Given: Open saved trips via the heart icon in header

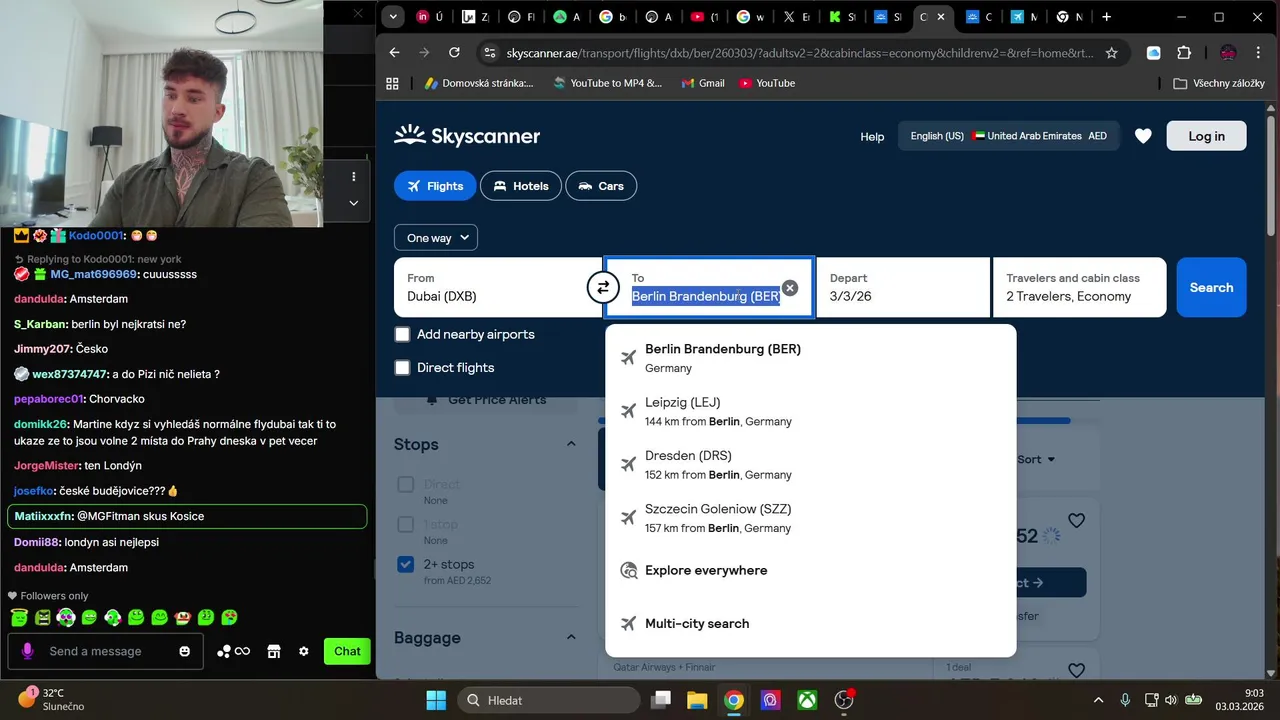Looking at the screenshot, I should click(1143, 136).
